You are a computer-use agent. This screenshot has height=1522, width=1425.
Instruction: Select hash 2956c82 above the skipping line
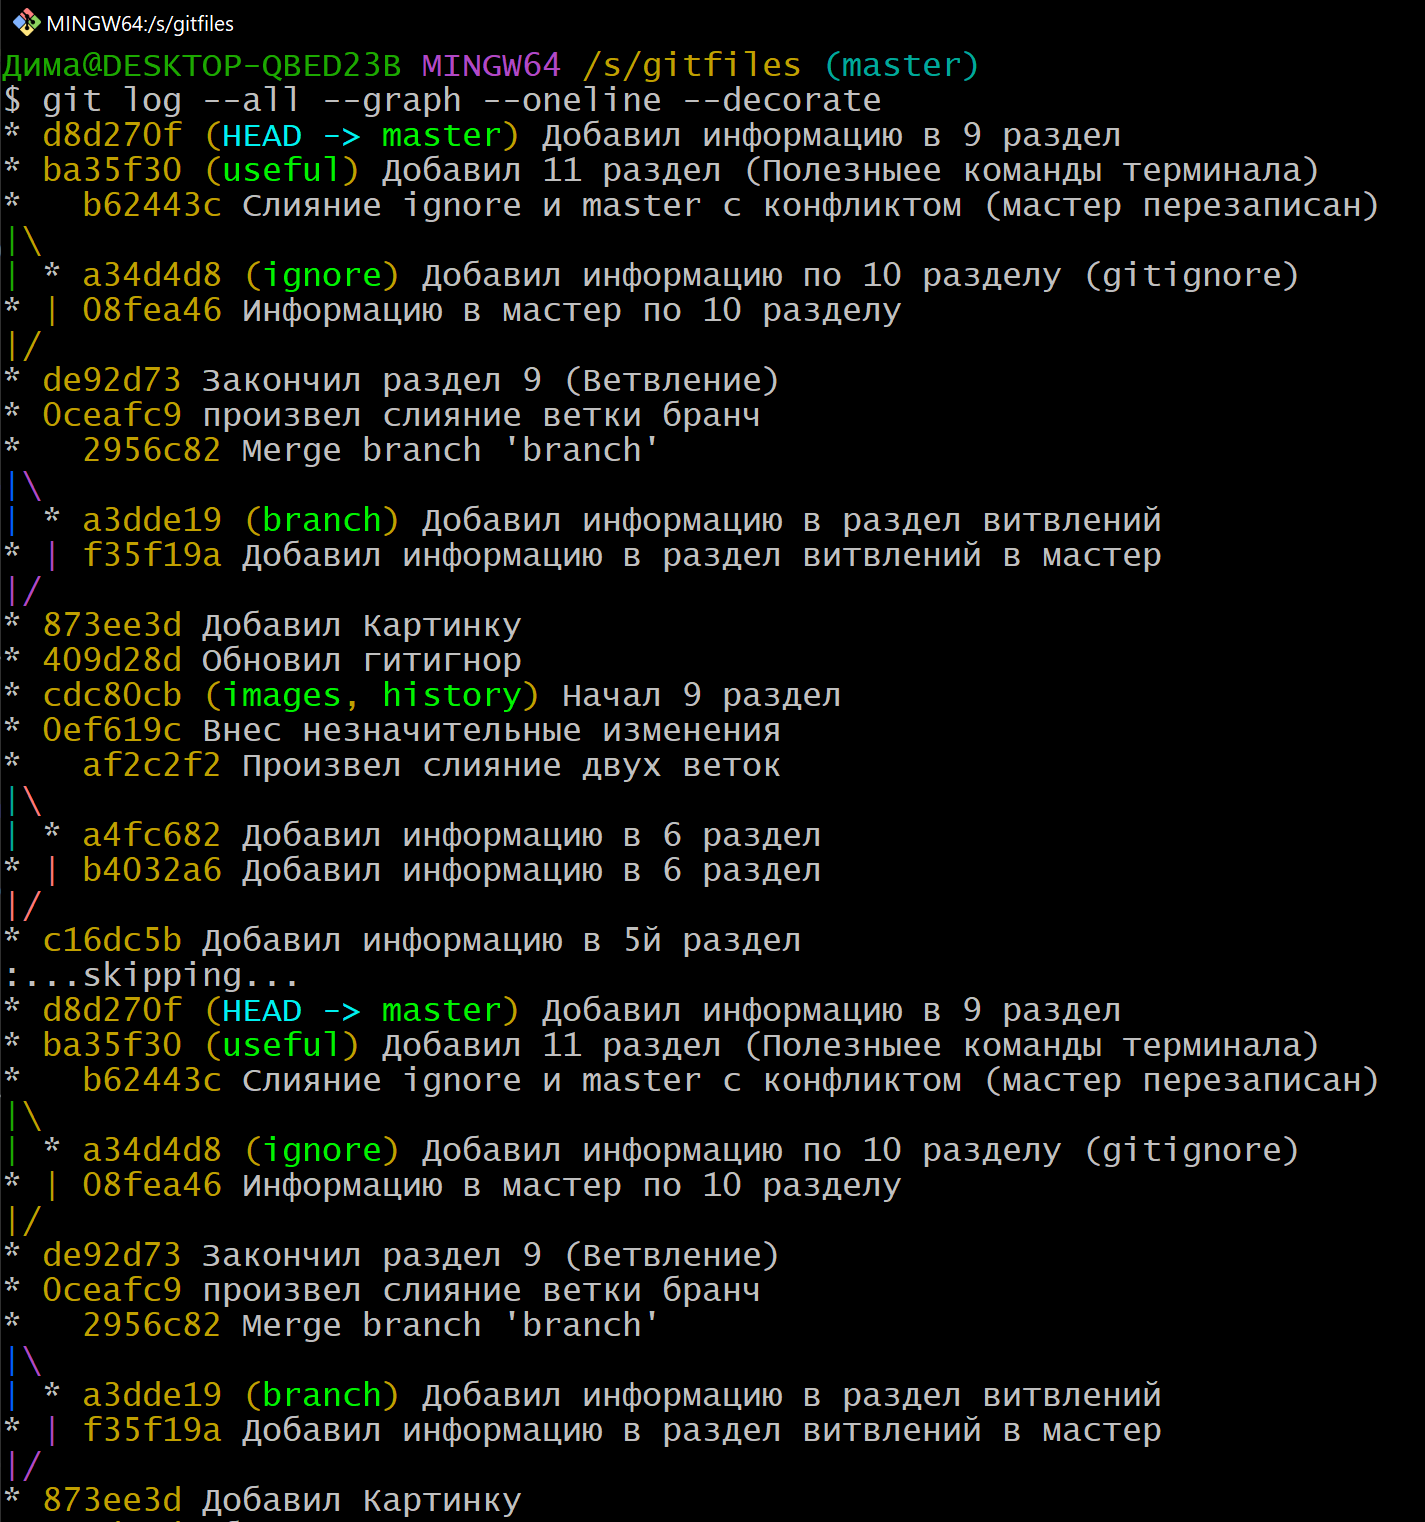[x=152, y=450]
